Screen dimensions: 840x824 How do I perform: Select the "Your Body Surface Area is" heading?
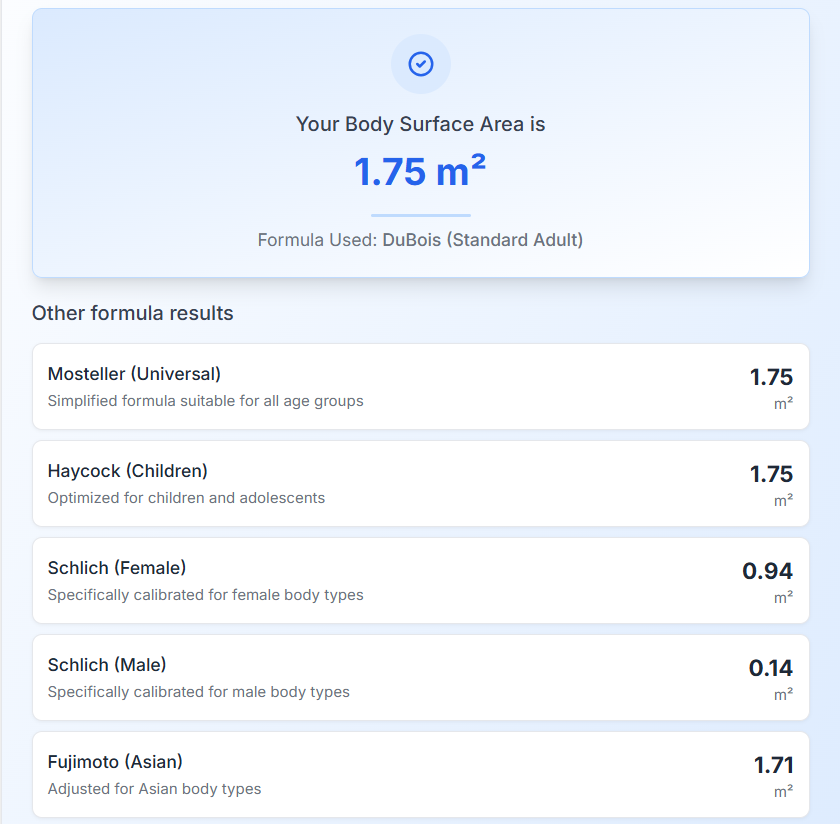tap(421, 124)
